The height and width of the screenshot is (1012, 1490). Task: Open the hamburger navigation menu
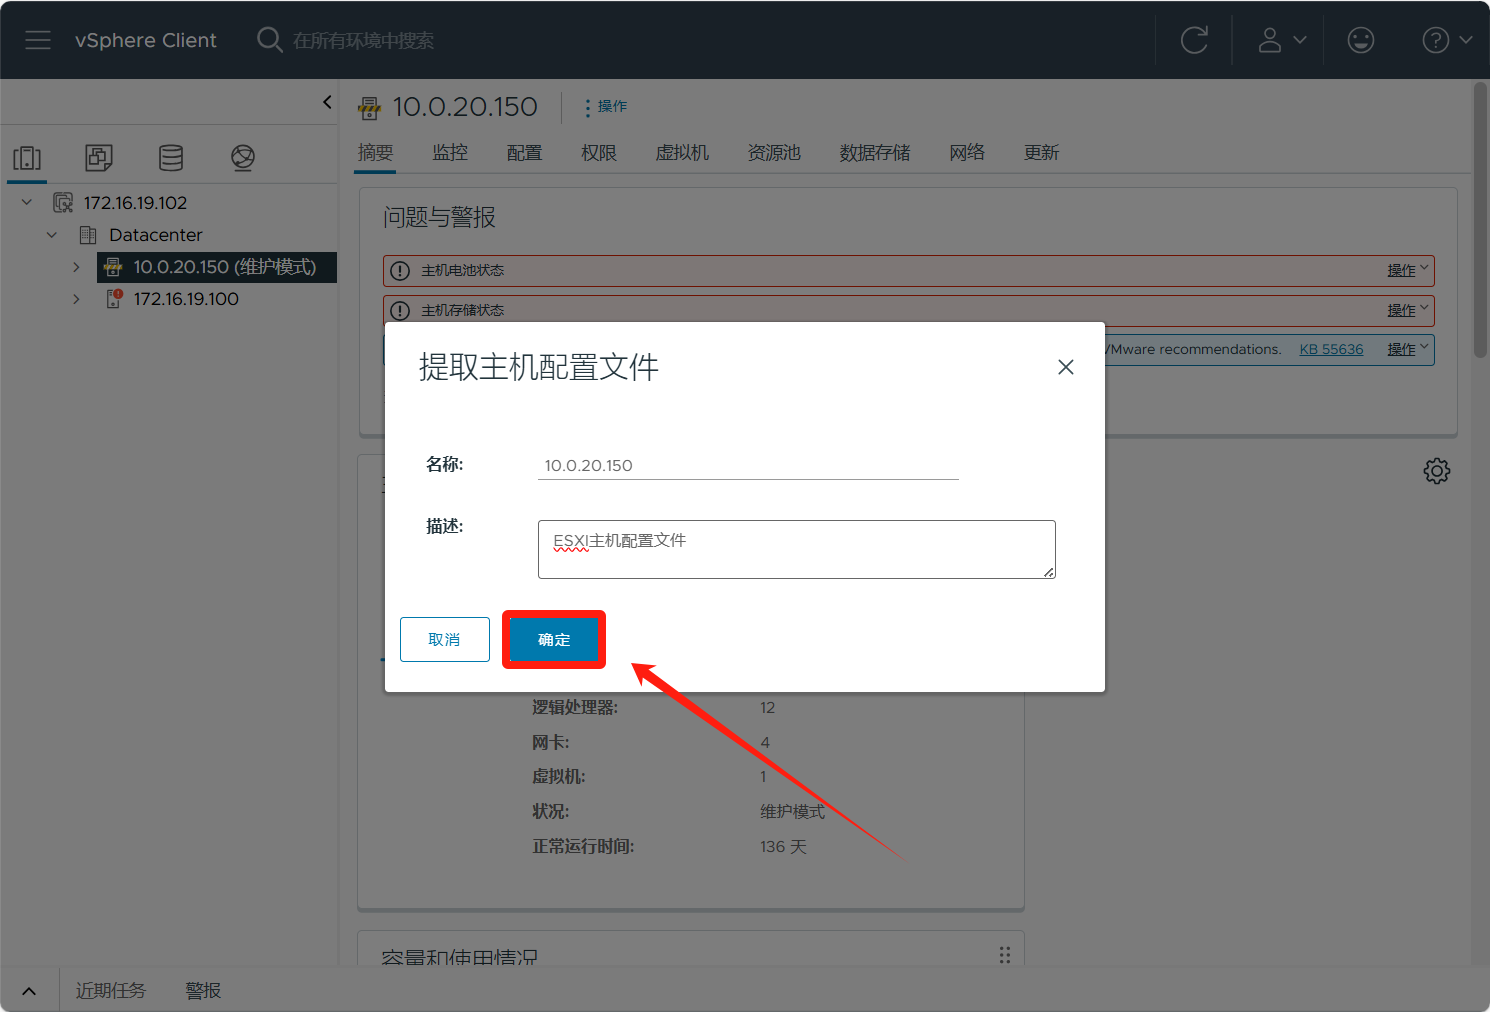(38, 40)
